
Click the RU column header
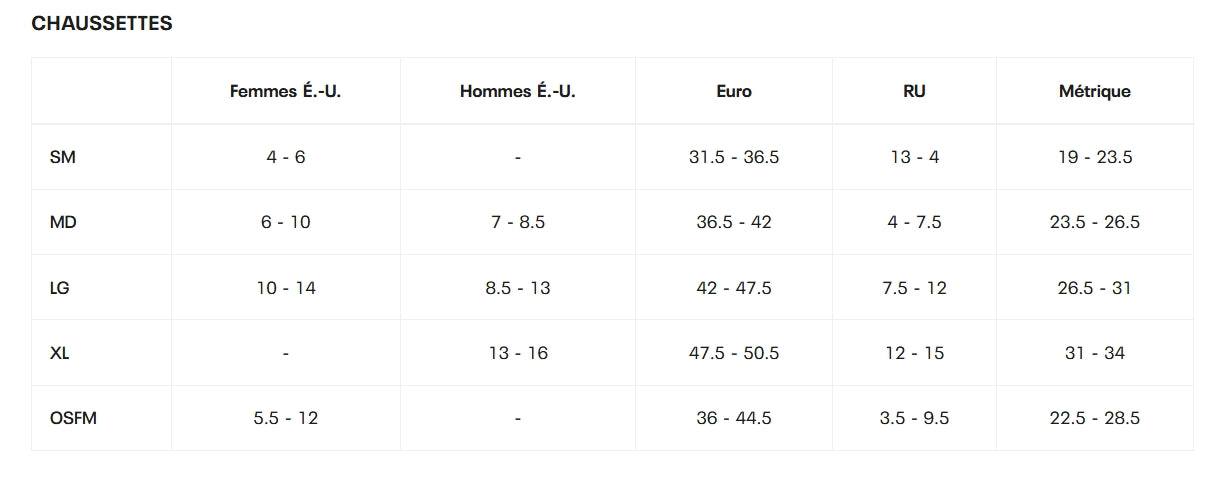click(x=914, y=91)
